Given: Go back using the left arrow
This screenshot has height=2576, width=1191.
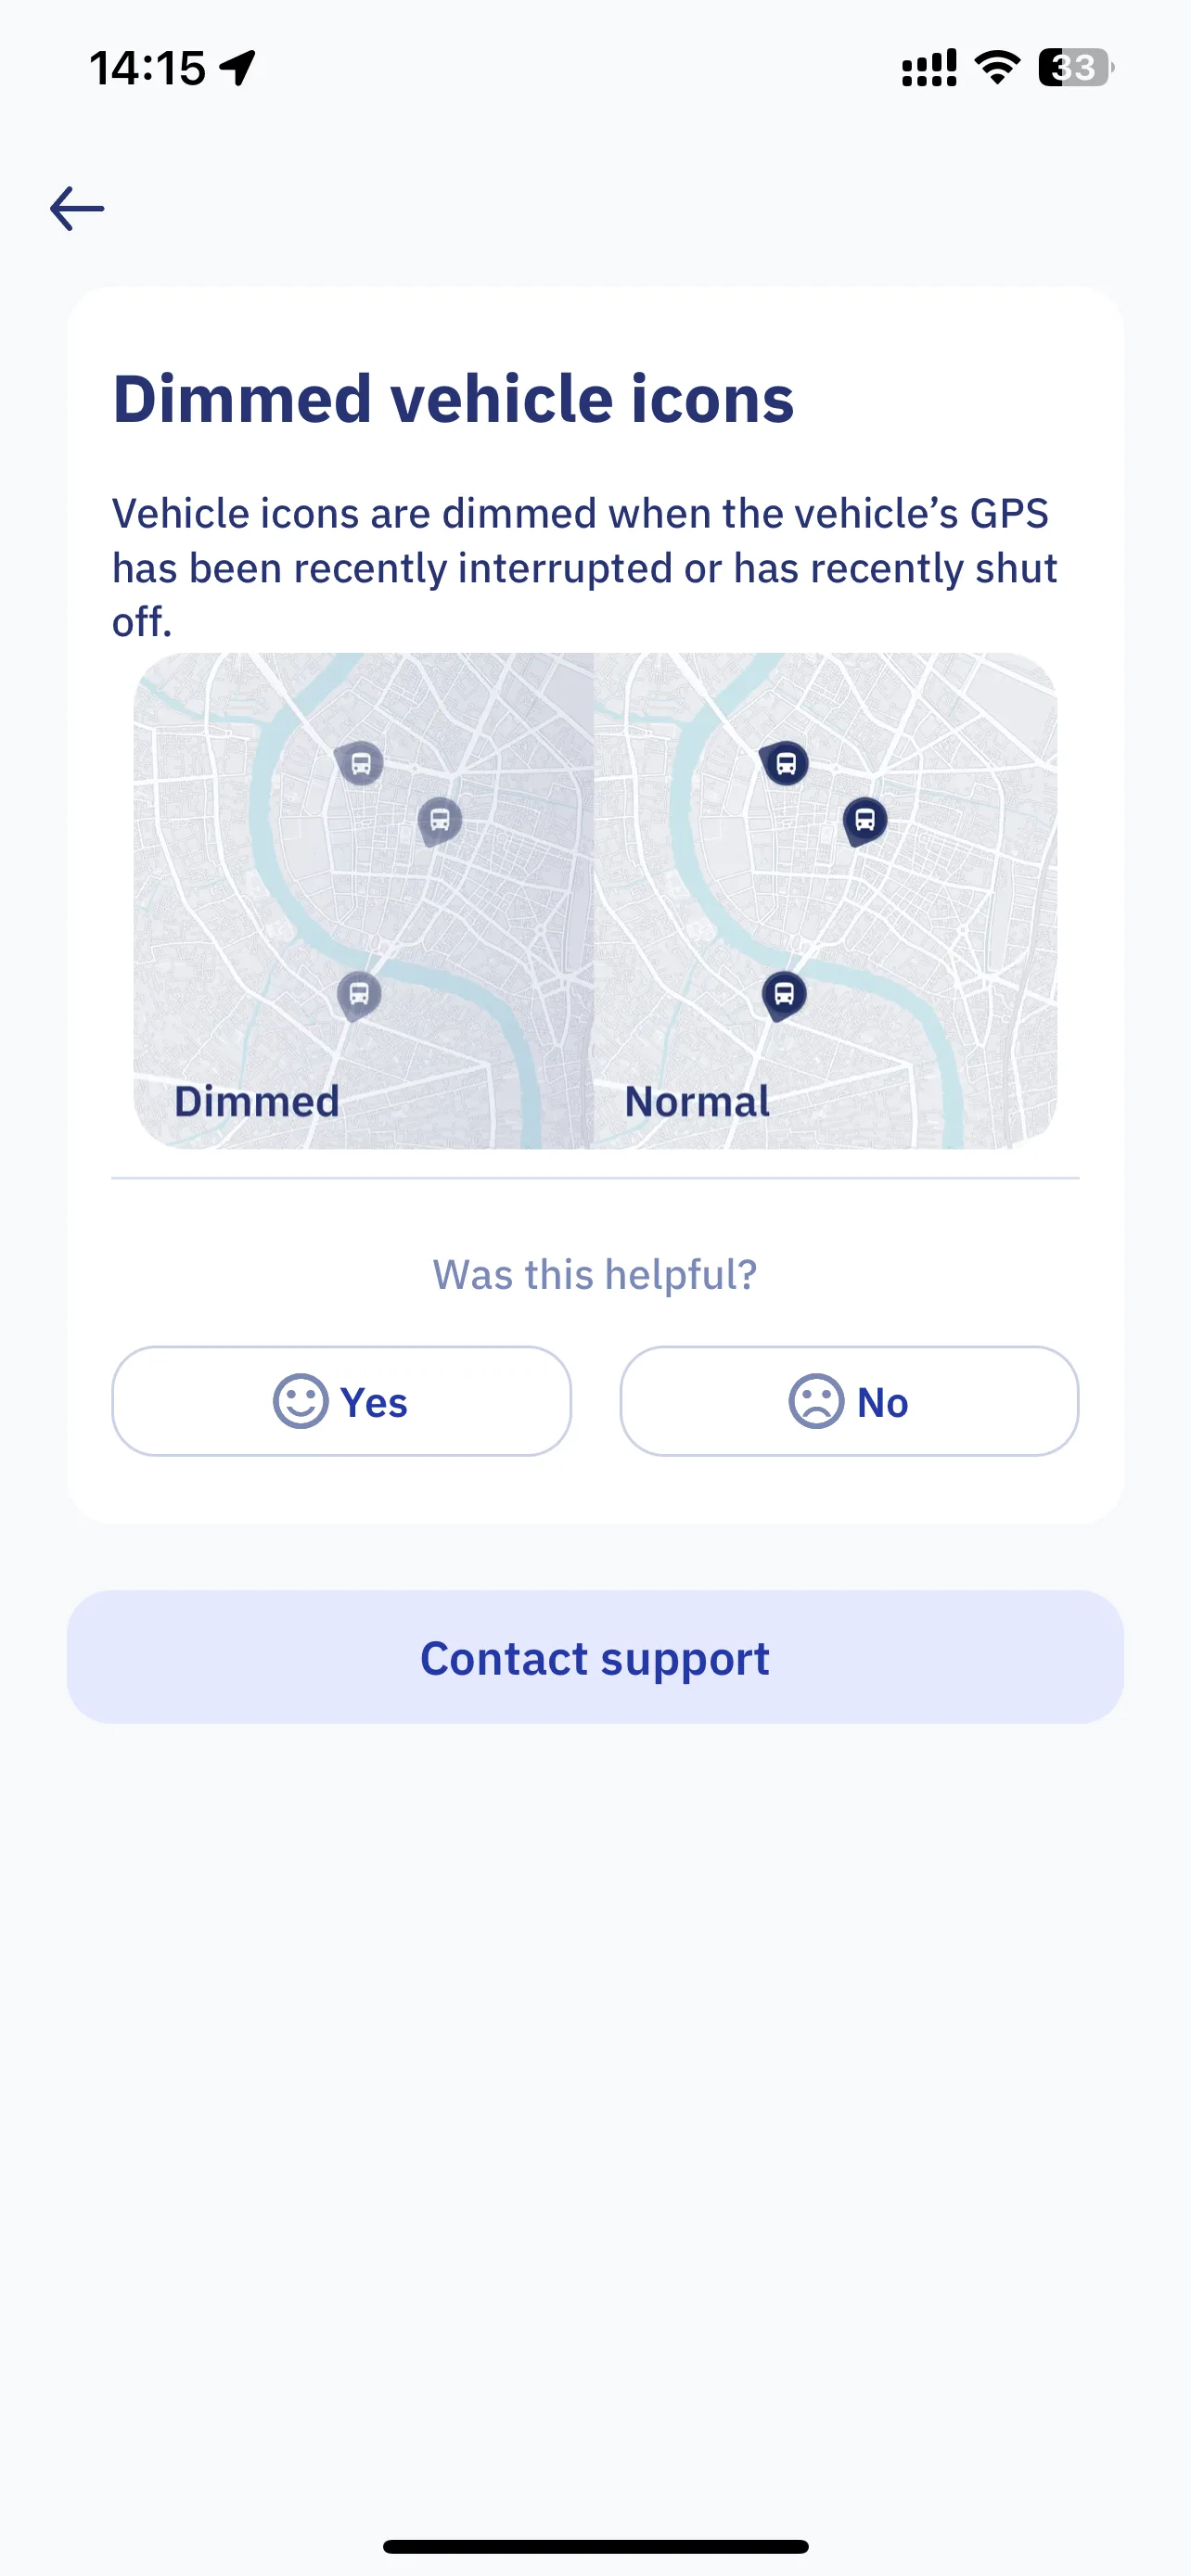Looking at the screenshot, I should (77, 209).
